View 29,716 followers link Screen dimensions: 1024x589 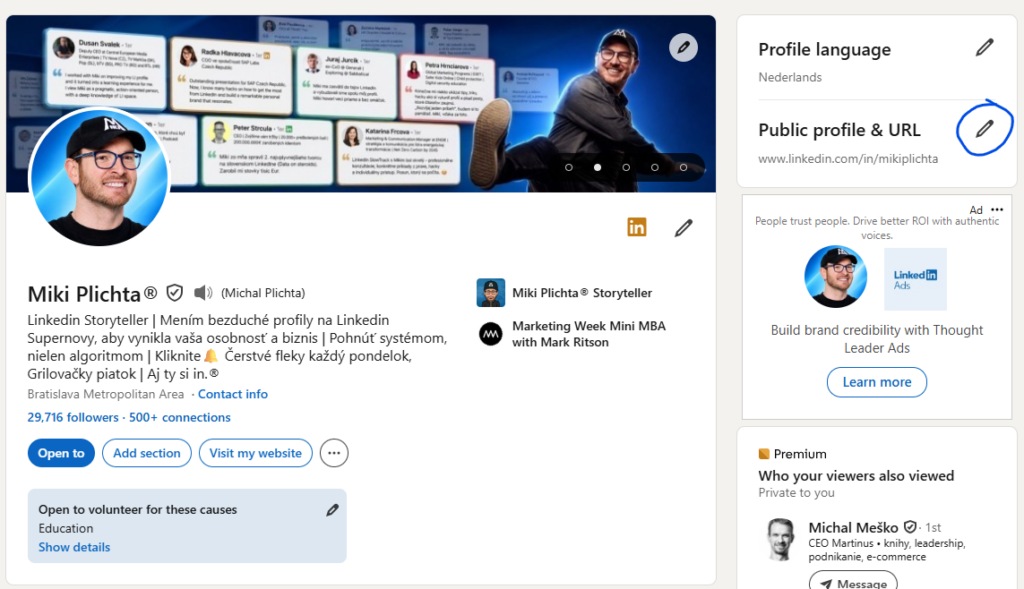pos(73,417)
